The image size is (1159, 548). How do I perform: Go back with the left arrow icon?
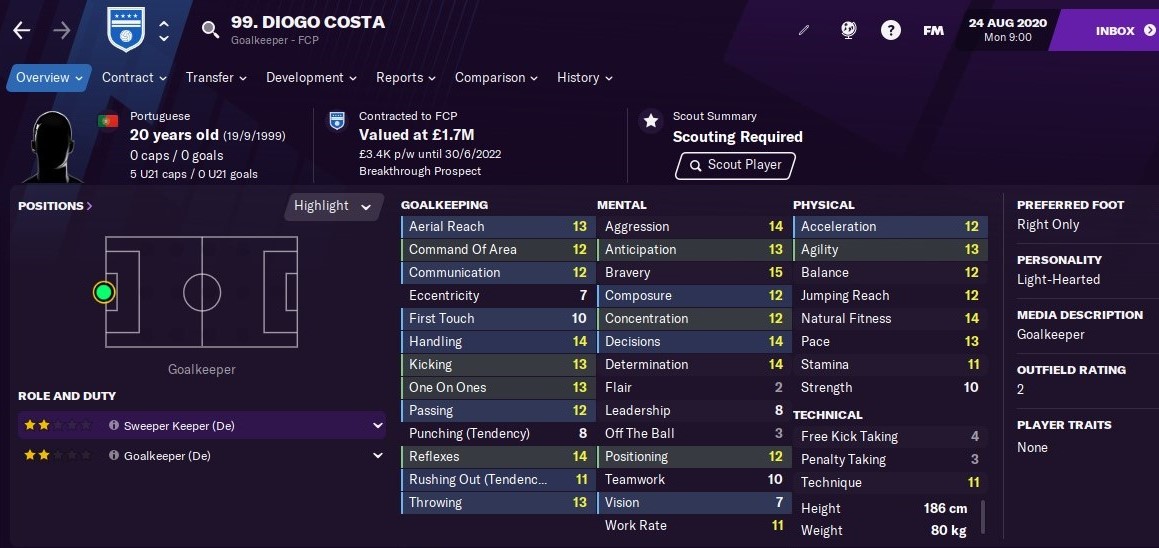point(21,30)
